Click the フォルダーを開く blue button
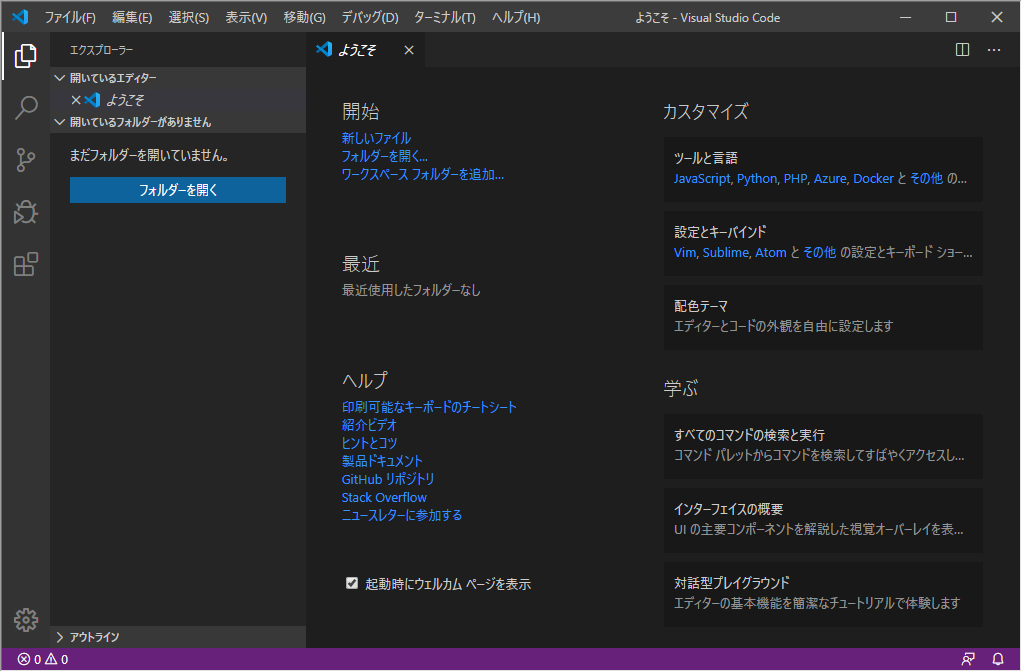The width and height of the screenshot is (1022, 672). pyautogui.click(x=178, y=190)
